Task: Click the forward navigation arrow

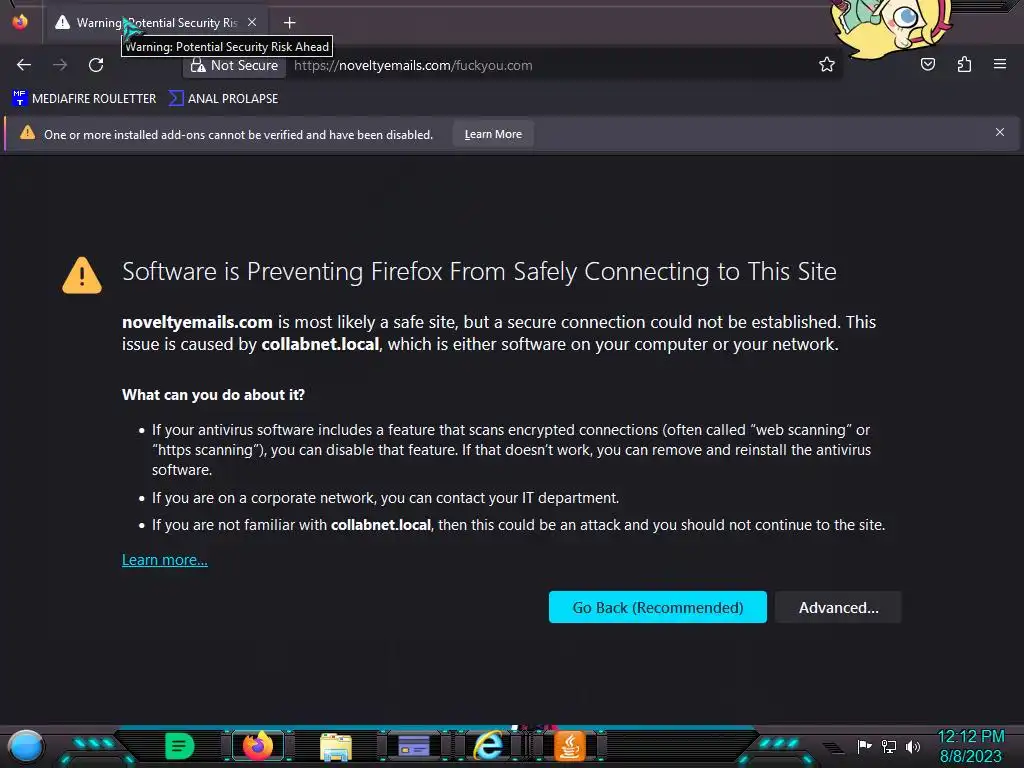Action: tap(60, 65)
